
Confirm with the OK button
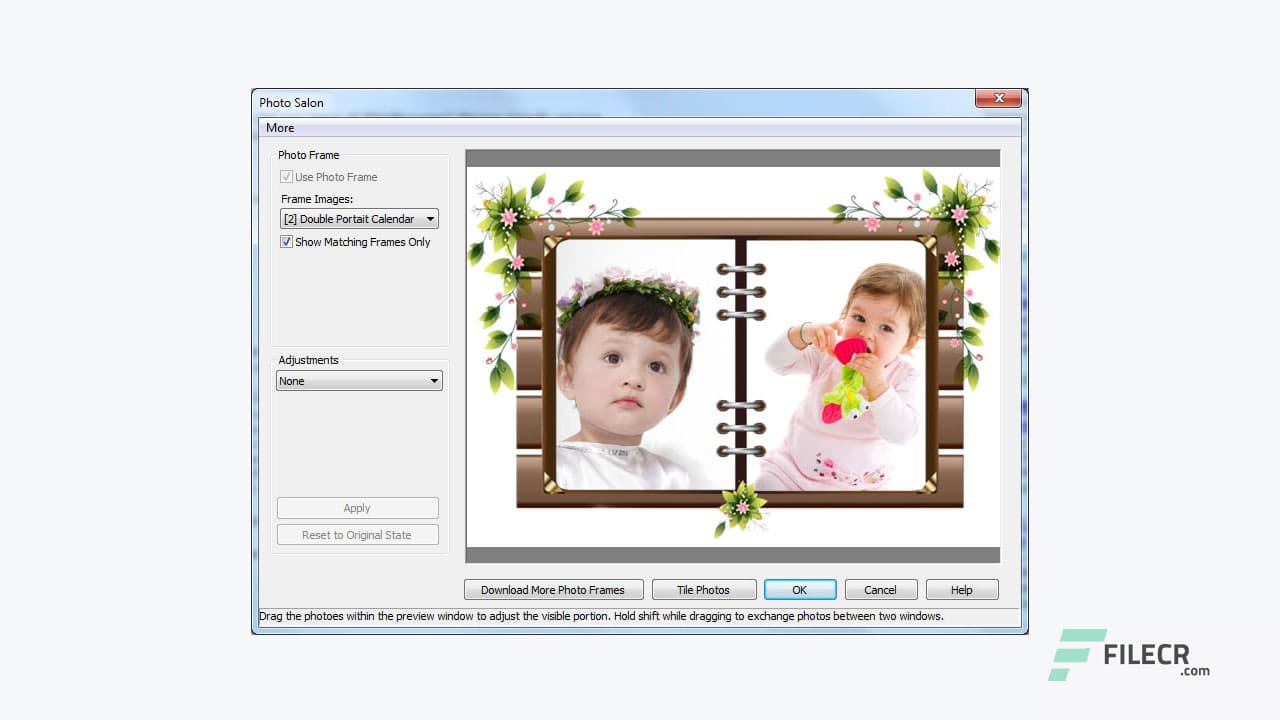click(800, 589)
